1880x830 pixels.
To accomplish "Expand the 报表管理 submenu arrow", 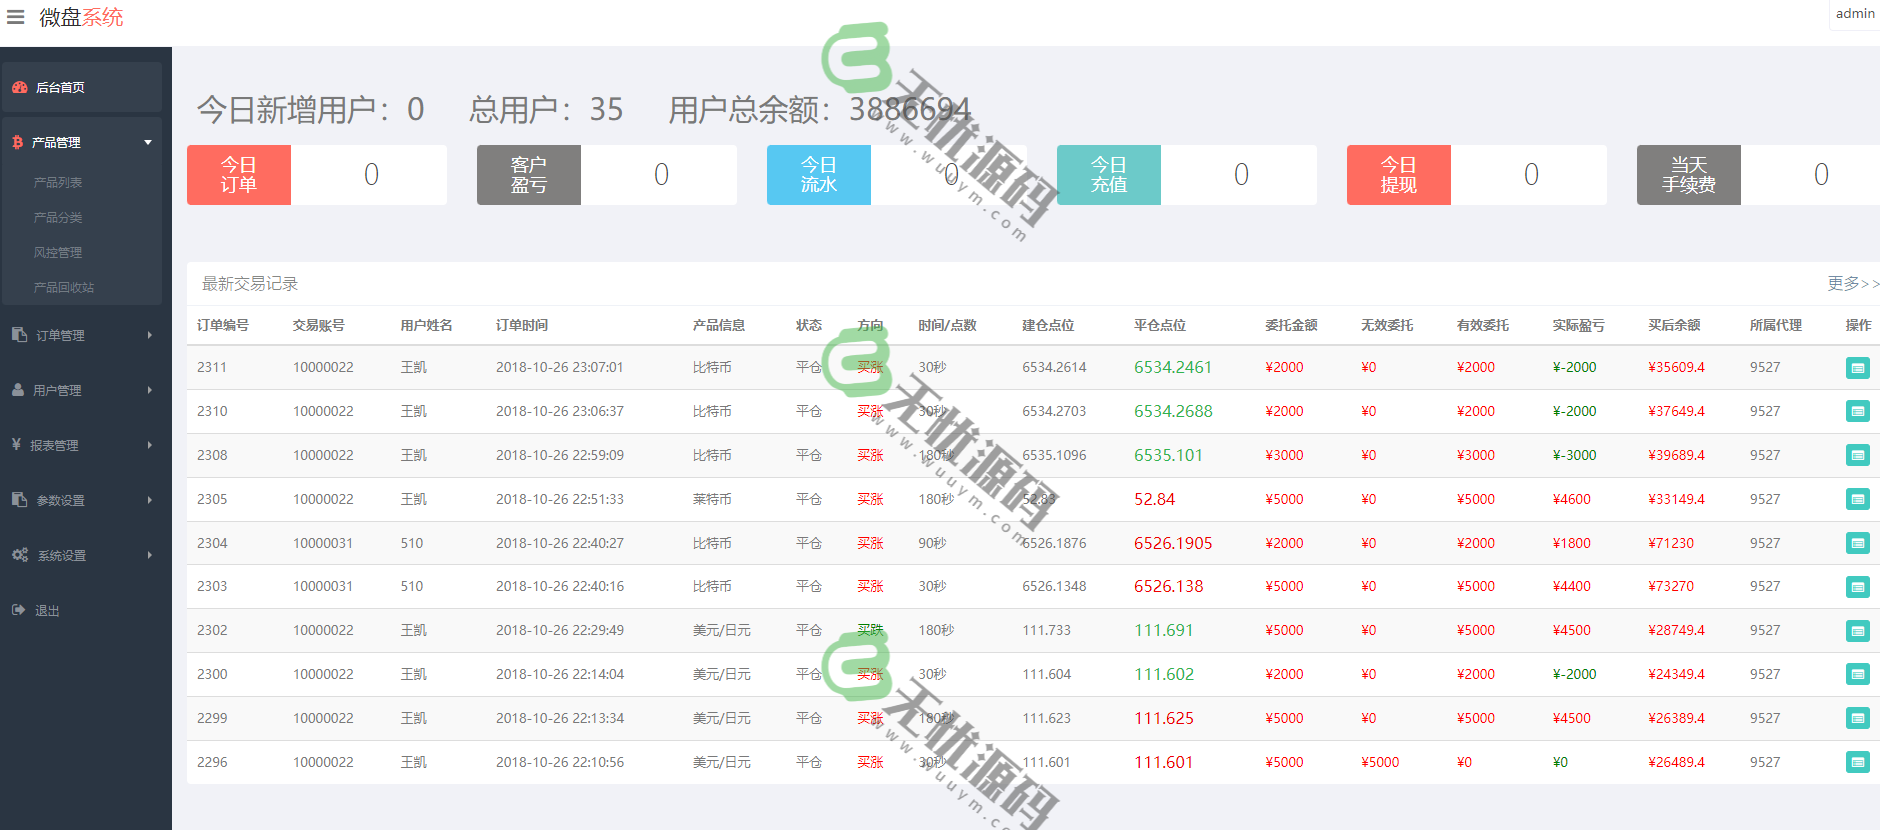I will [150, 445].
